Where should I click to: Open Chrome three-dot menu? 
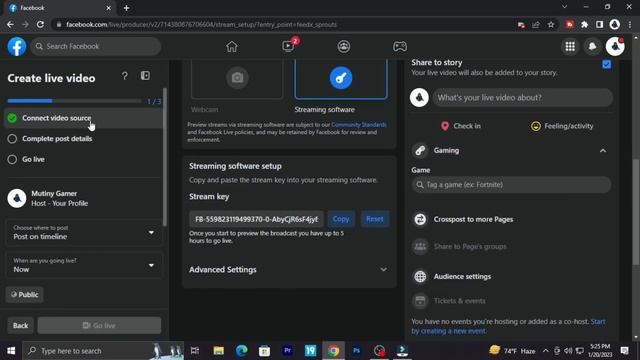(x=630, y=25)
